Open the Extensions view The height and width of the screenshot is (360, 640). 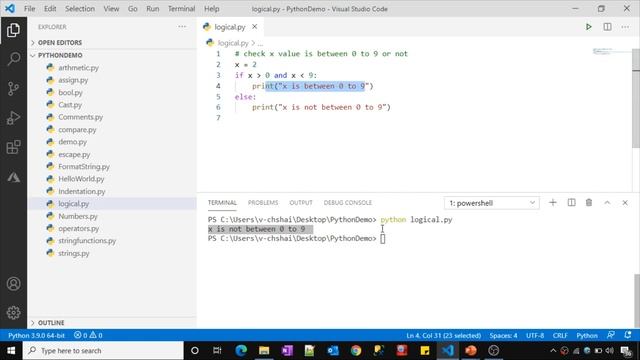click(x=13, y=147)
